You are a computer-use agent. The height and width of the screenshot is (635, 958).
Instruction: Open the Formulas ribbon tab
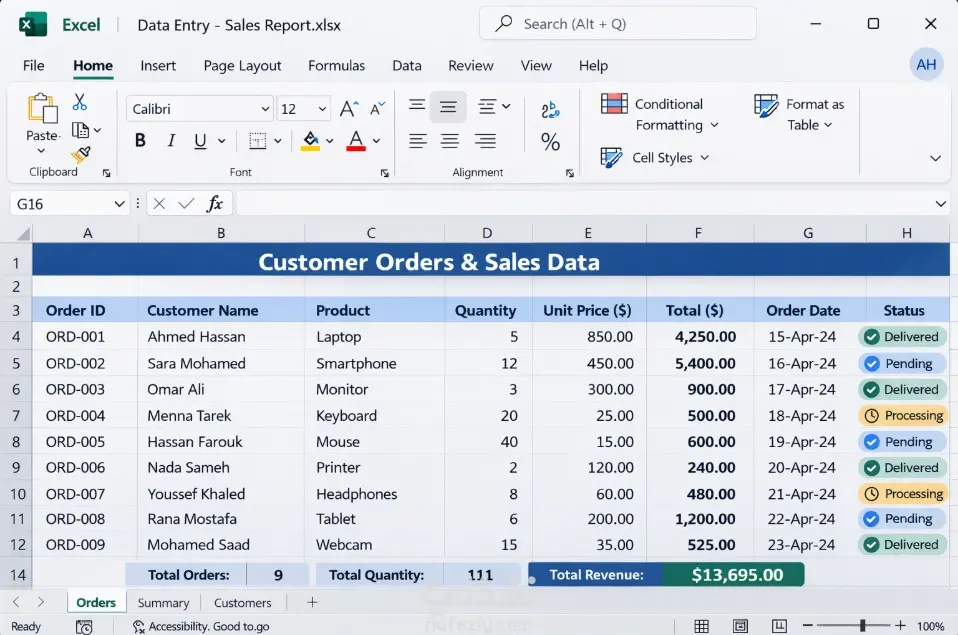336,65
